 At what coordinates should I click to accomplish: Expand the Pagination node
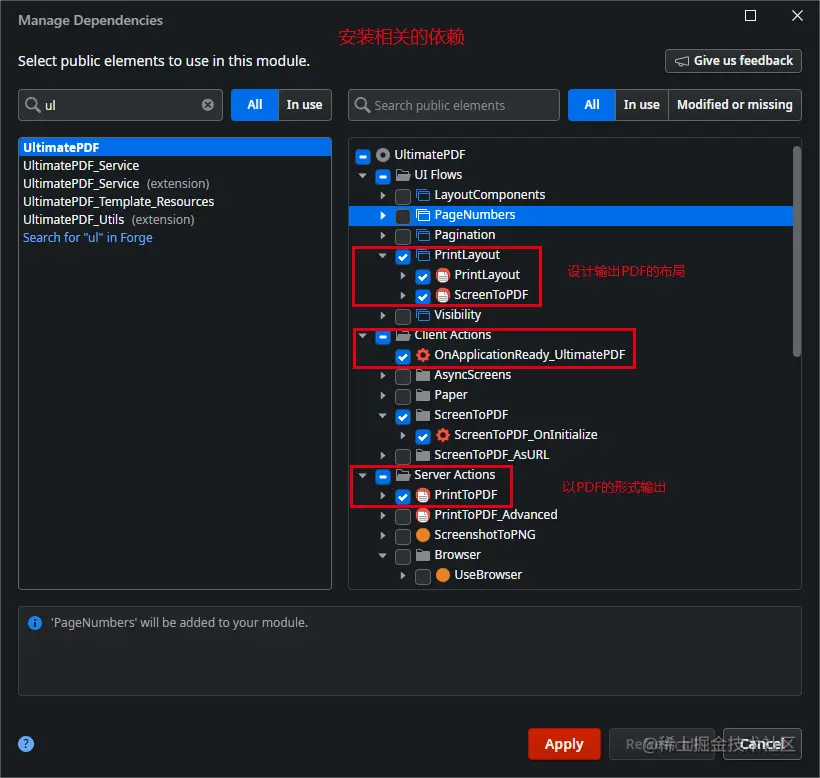(x=383, y=235)
